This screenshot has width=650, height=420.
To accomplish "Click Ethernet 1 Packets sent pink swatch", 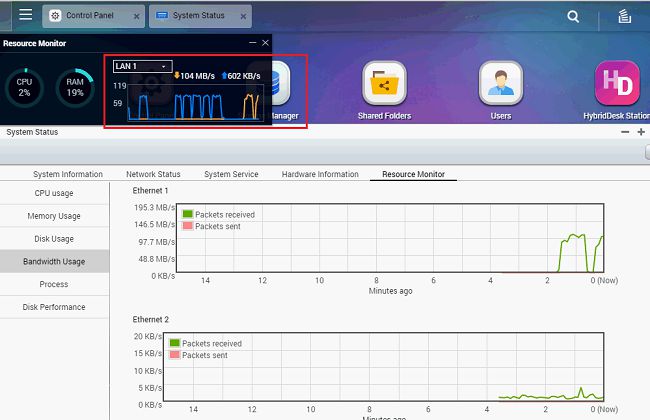I will [188, 226].
